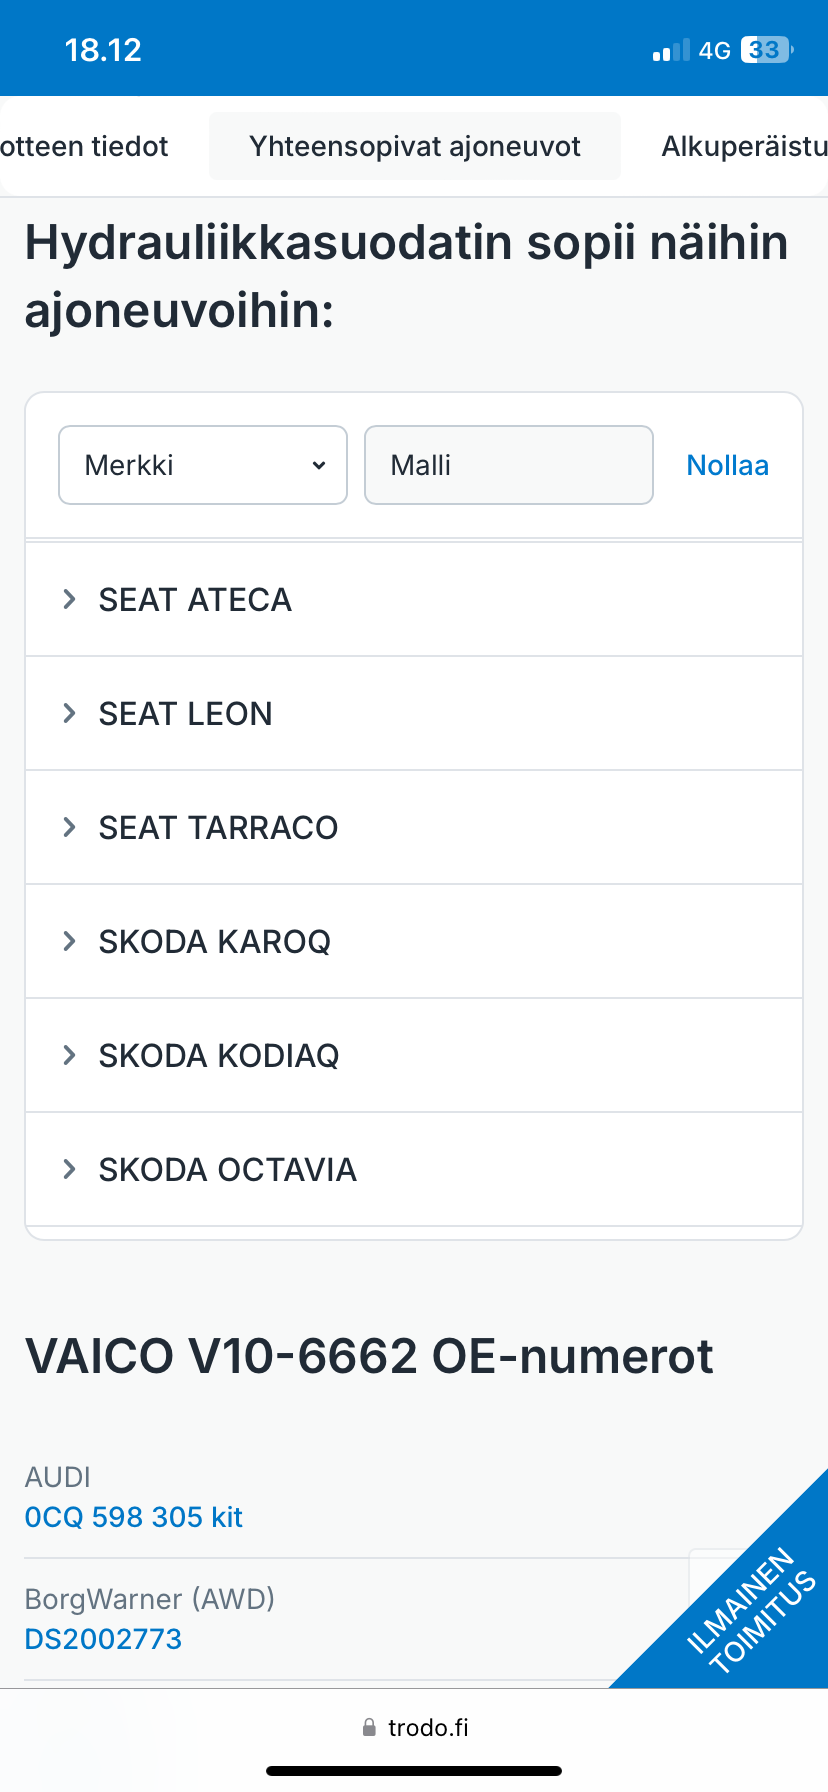Expand the SEAT TARRACO chevron arrow
Image resolution: width=828 pixels, height=1792 pixels.
pos(69,827)
